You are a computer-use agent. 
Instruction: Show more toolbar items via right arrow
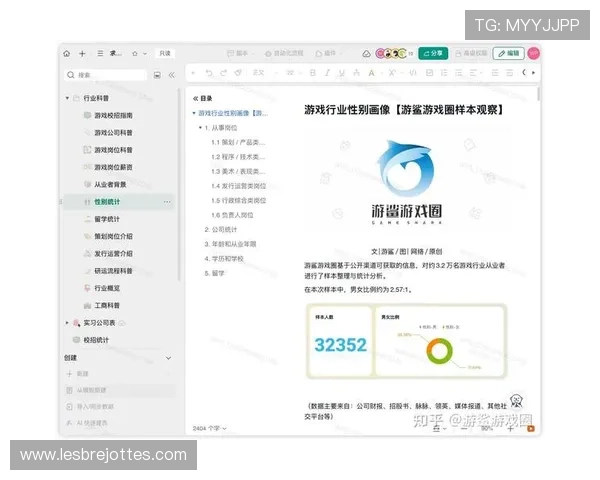[x=533, y=73]
